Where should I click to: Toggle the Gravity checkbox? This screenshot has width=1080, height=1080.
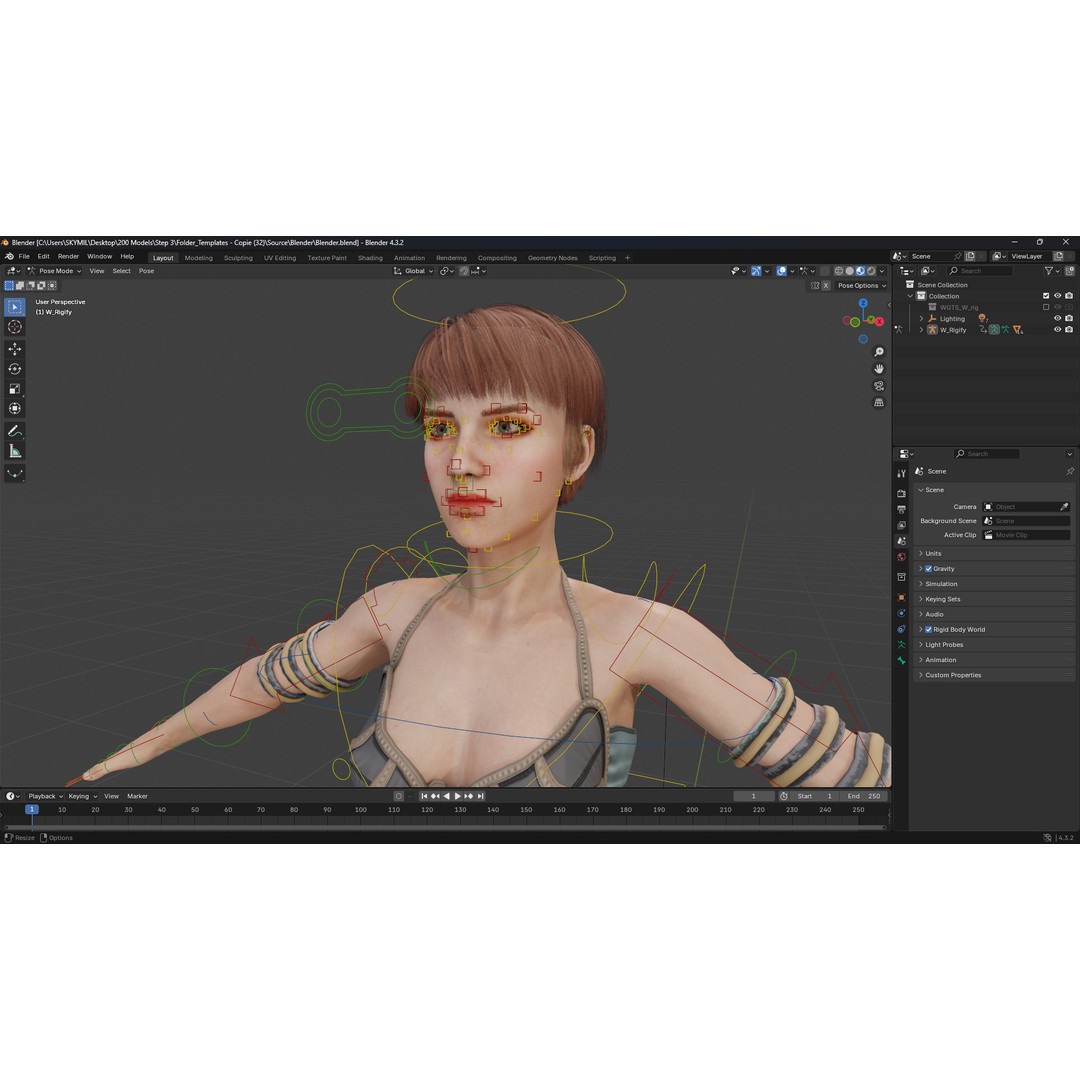(928, 569)
